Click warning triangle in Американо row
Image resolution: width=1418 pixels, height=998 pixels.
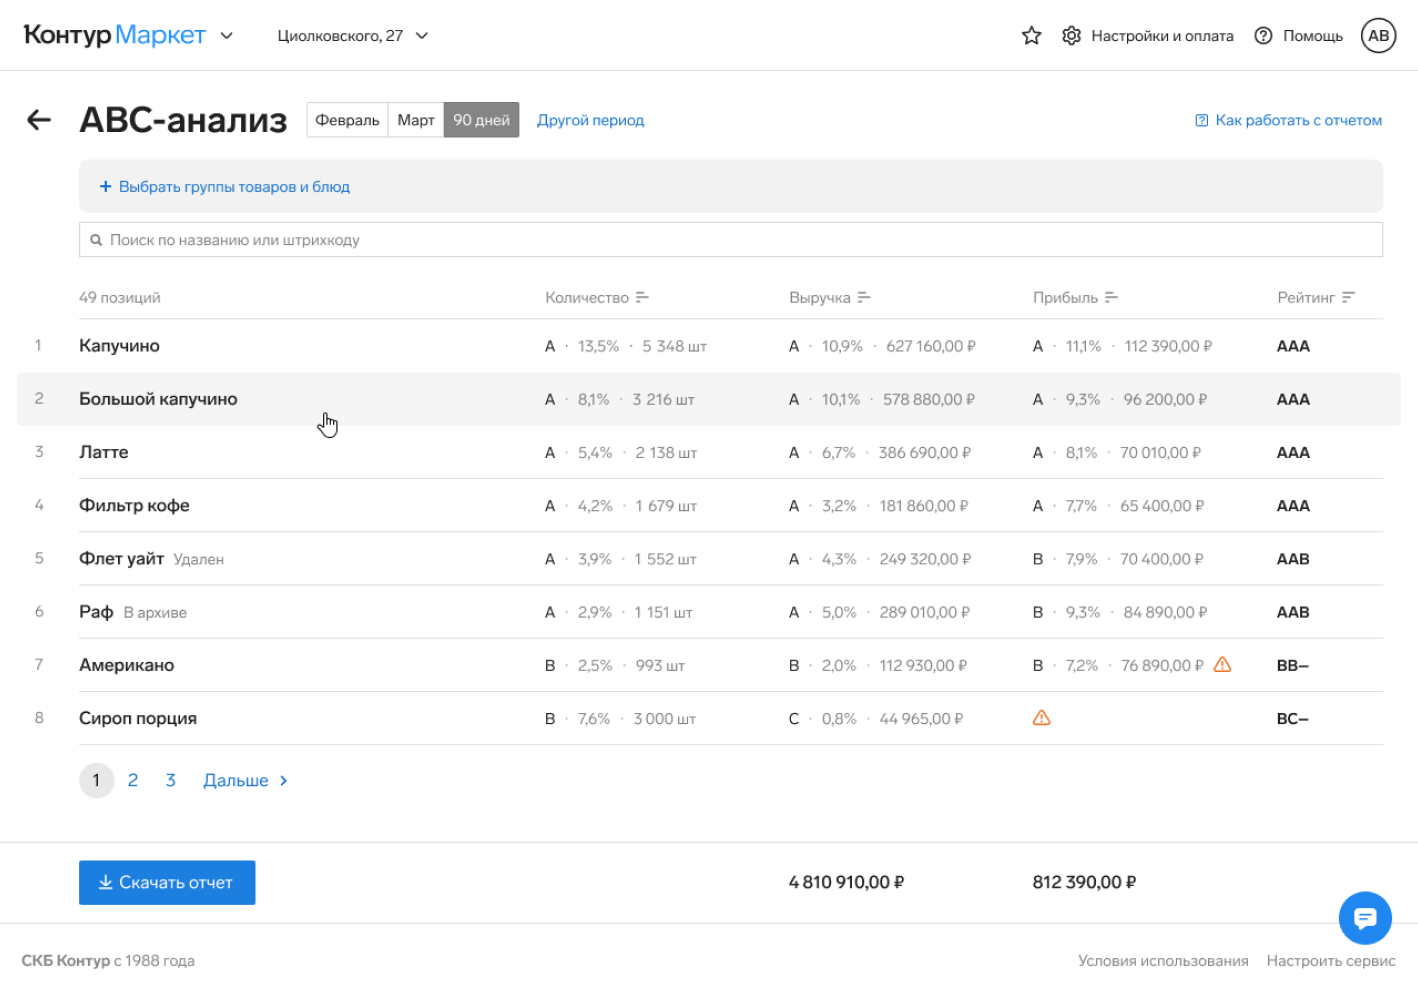[1222, 664]
